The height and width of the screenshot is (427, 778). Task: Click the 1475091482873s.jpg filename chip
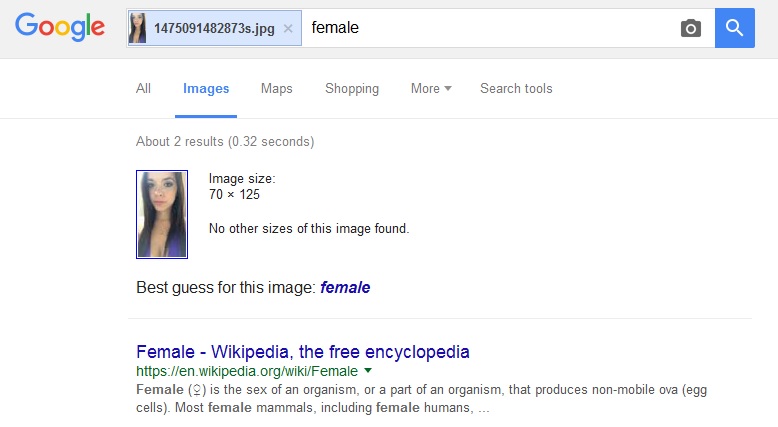point(214,28)
